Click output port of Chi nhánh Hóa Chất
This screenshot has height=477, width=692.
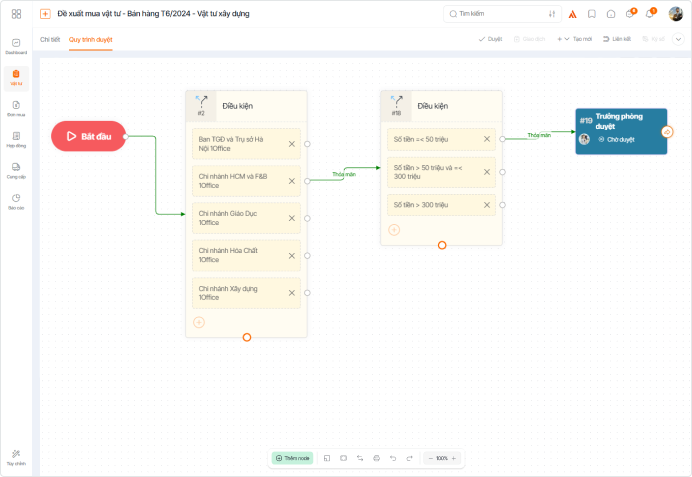307,255
